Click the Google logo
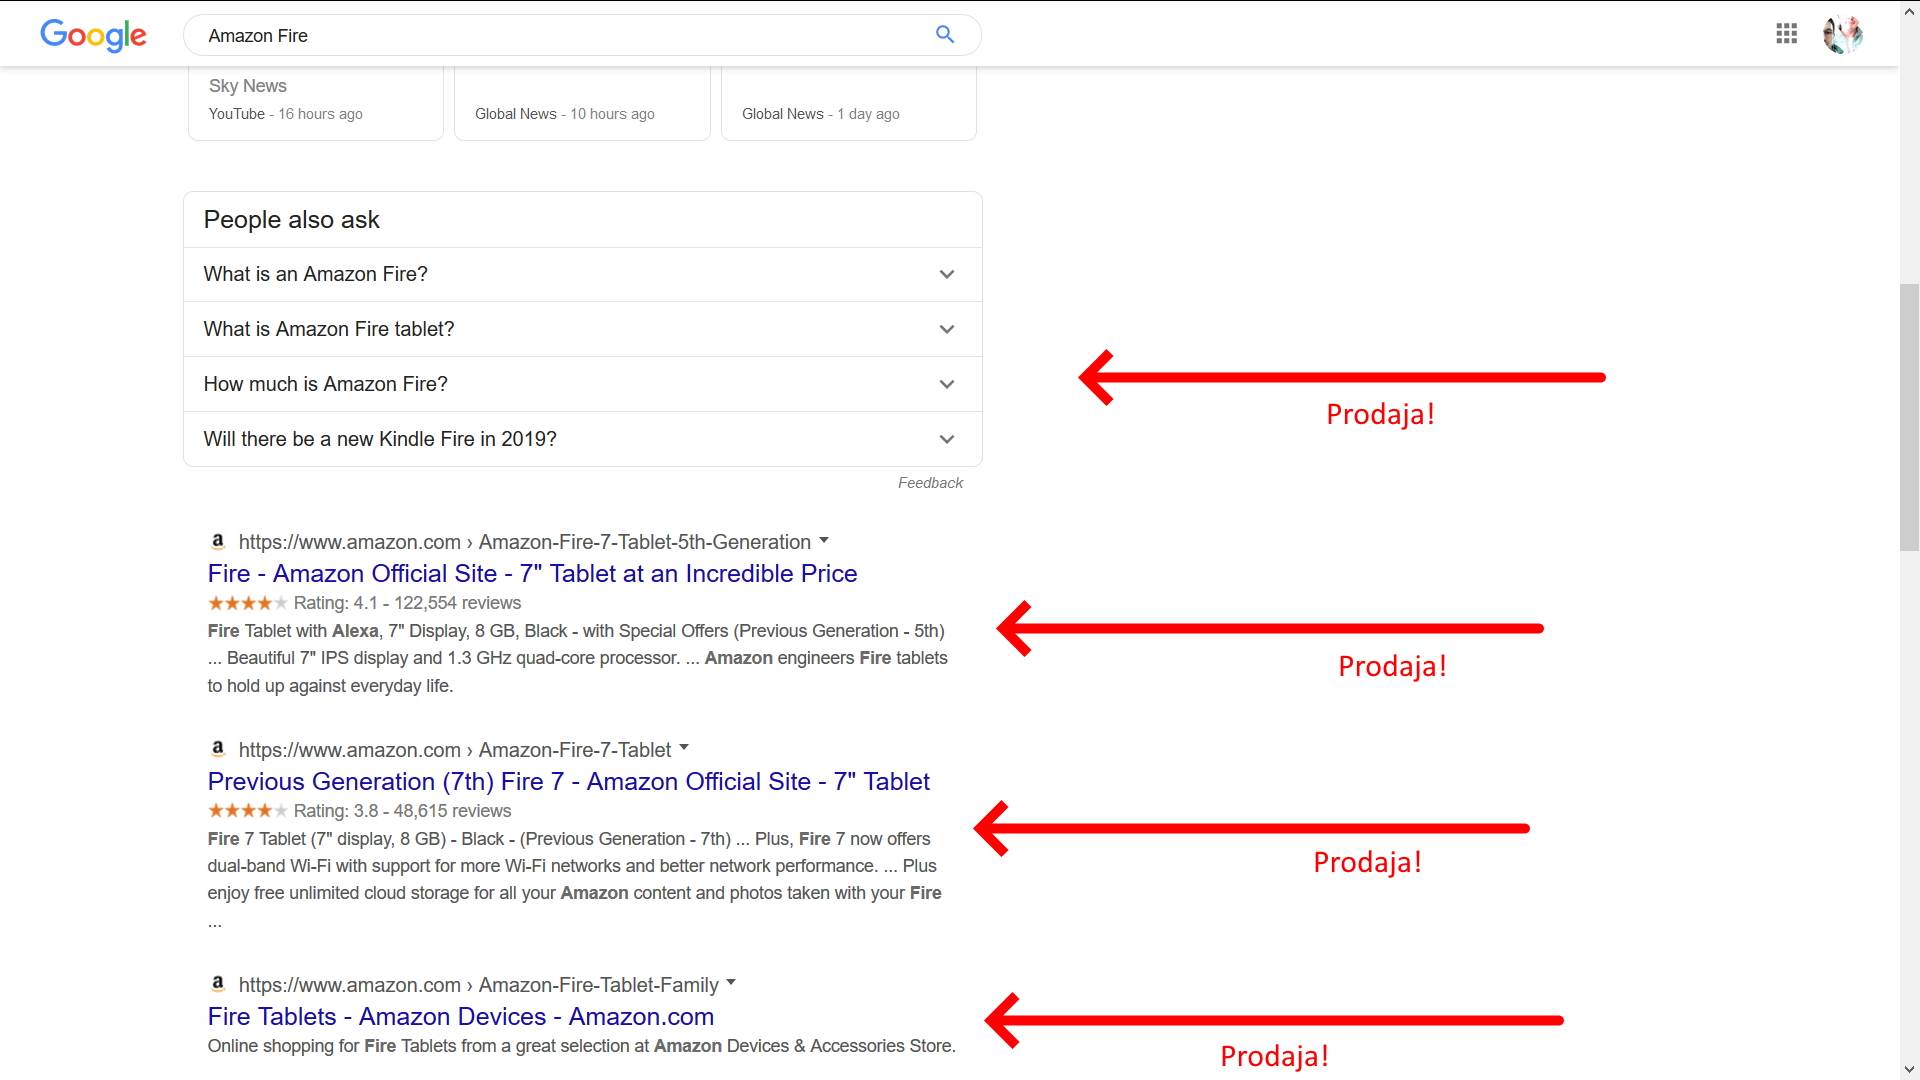Screen dimensions: 1920x1080 93,36
